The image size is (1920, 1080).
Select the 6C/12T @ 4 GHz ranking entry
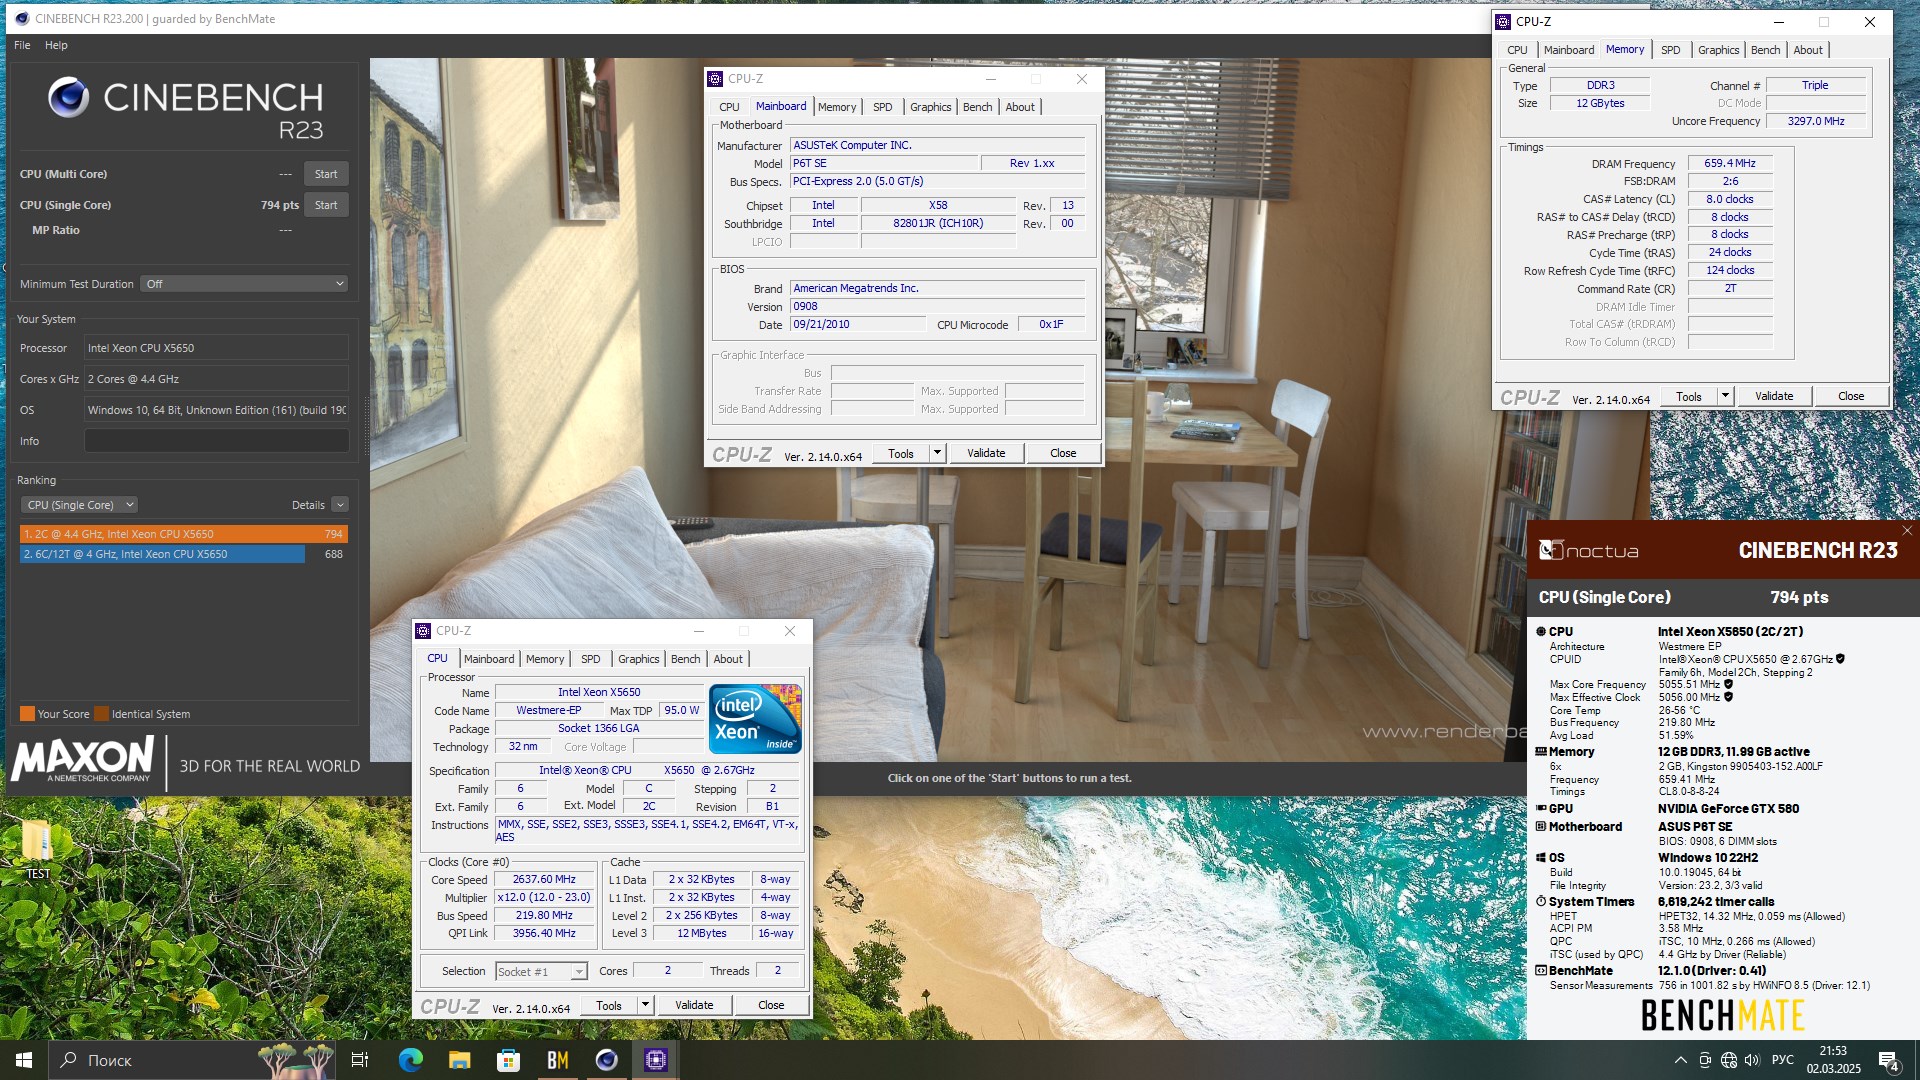click(x=183, y=554)
